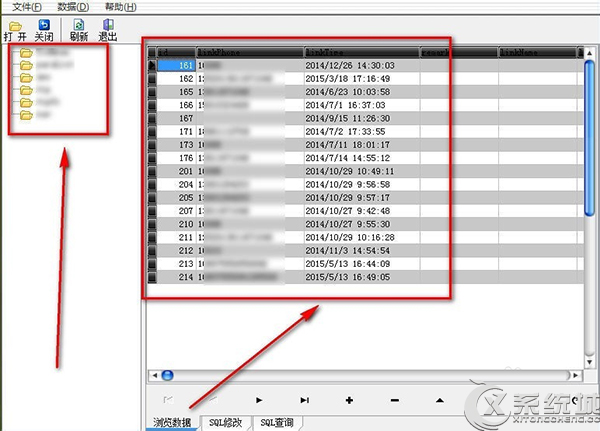
Task: Click the time cell 2014/10/29 9:56:58
Action: point(362,184)
